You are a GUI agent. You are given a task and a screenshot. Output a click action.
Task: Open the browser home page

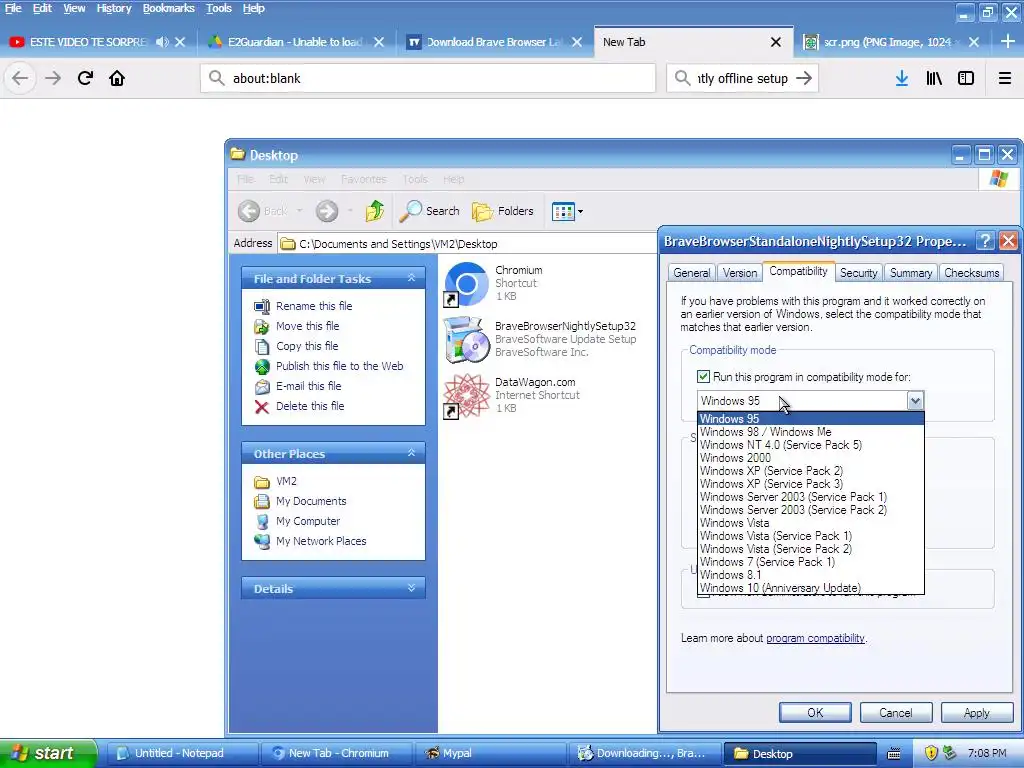point(117,78)
